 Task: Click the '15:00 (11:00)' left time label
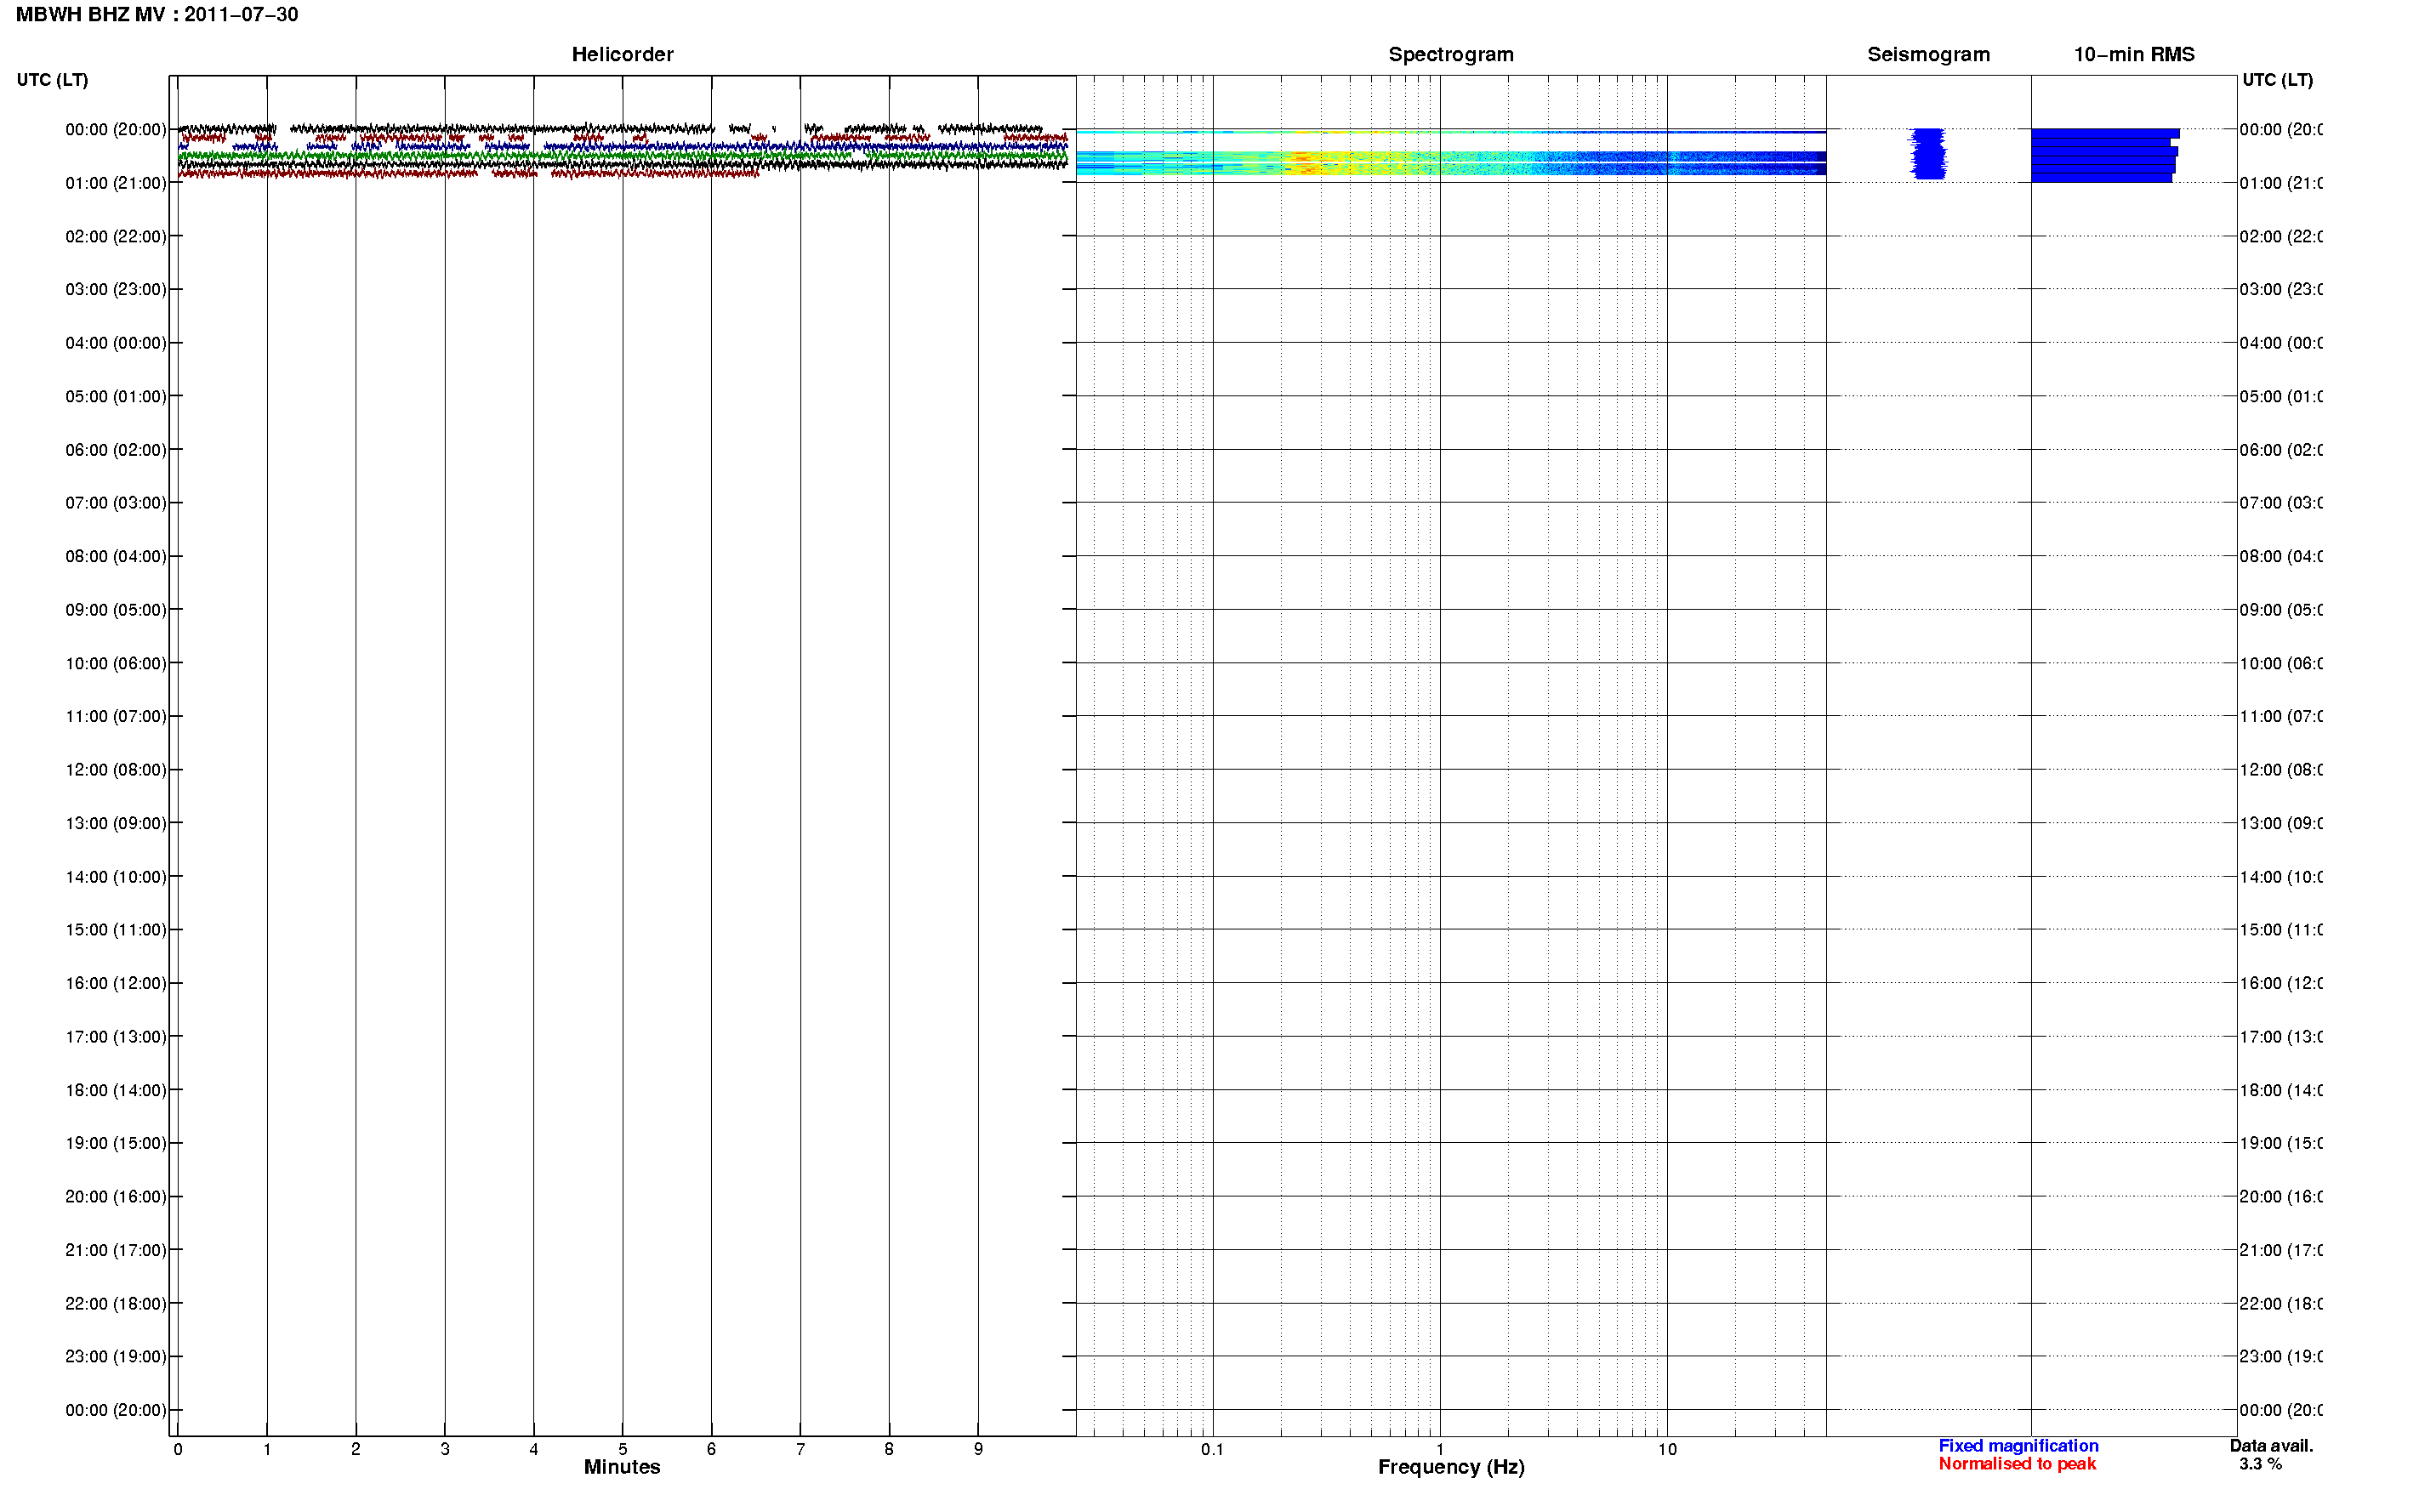click(x=116, y=930)
